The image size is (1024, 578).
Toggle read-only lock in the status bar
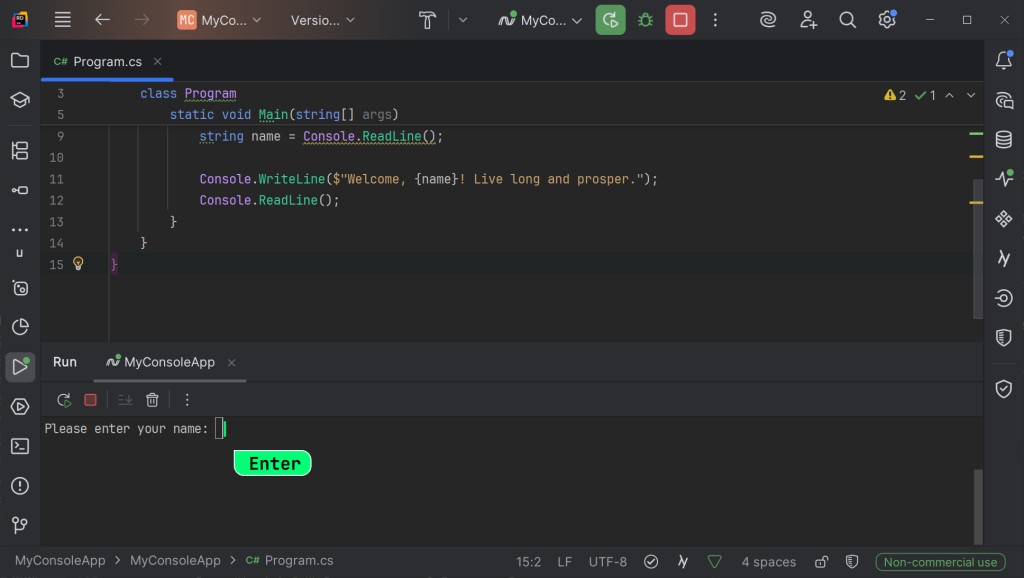[x=821, y=562]
